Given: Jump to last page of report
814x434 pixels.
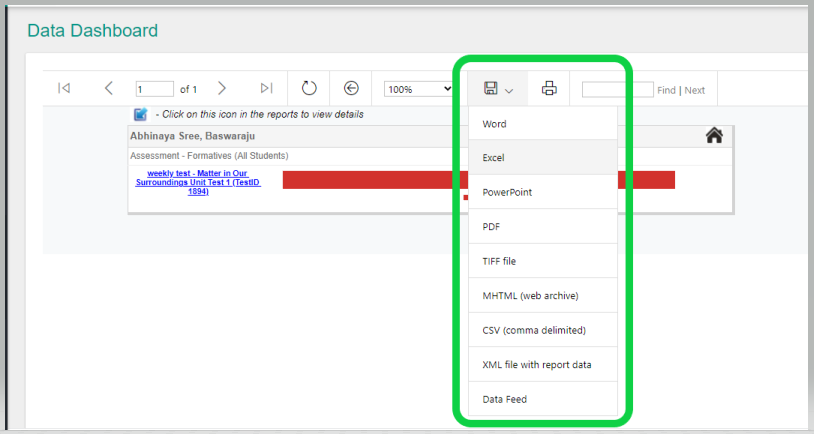Looking at the screenshot, I should [266, 89].
